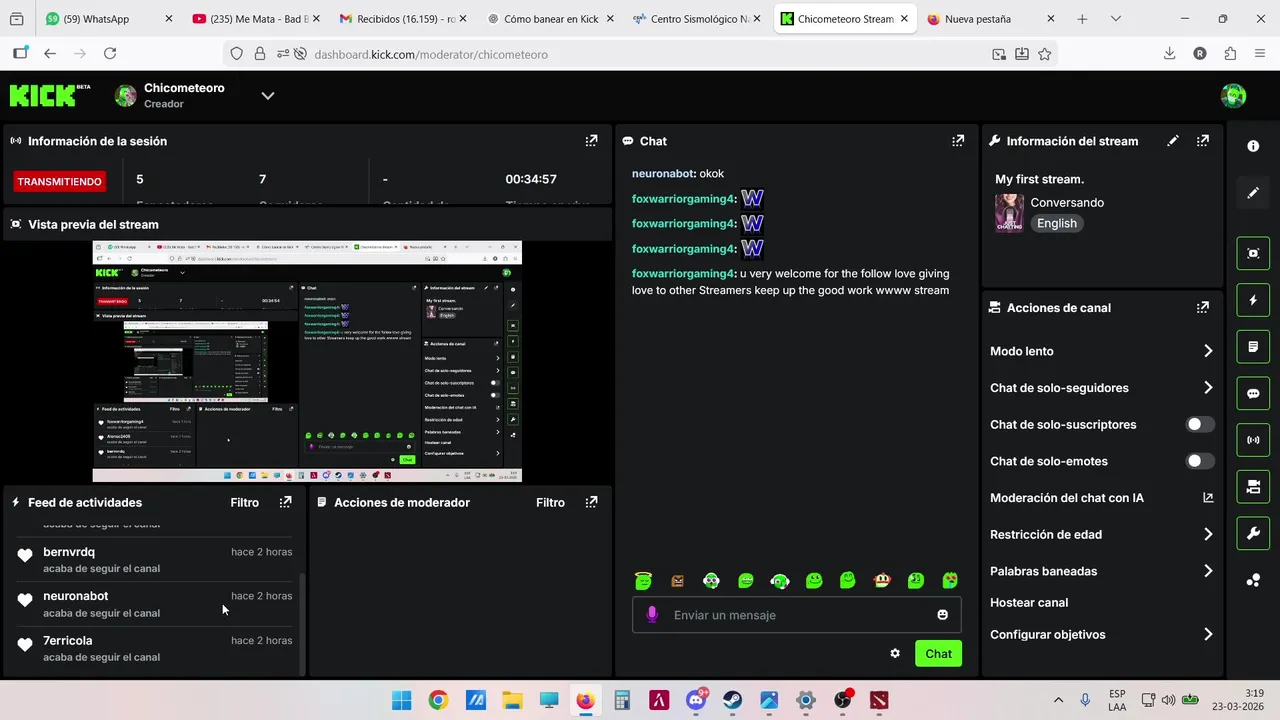The height and width of the screenshot is (720, 1280).
Task: Toggle the chat bubble sidebar icon
Action: (x=1253, y=393)
